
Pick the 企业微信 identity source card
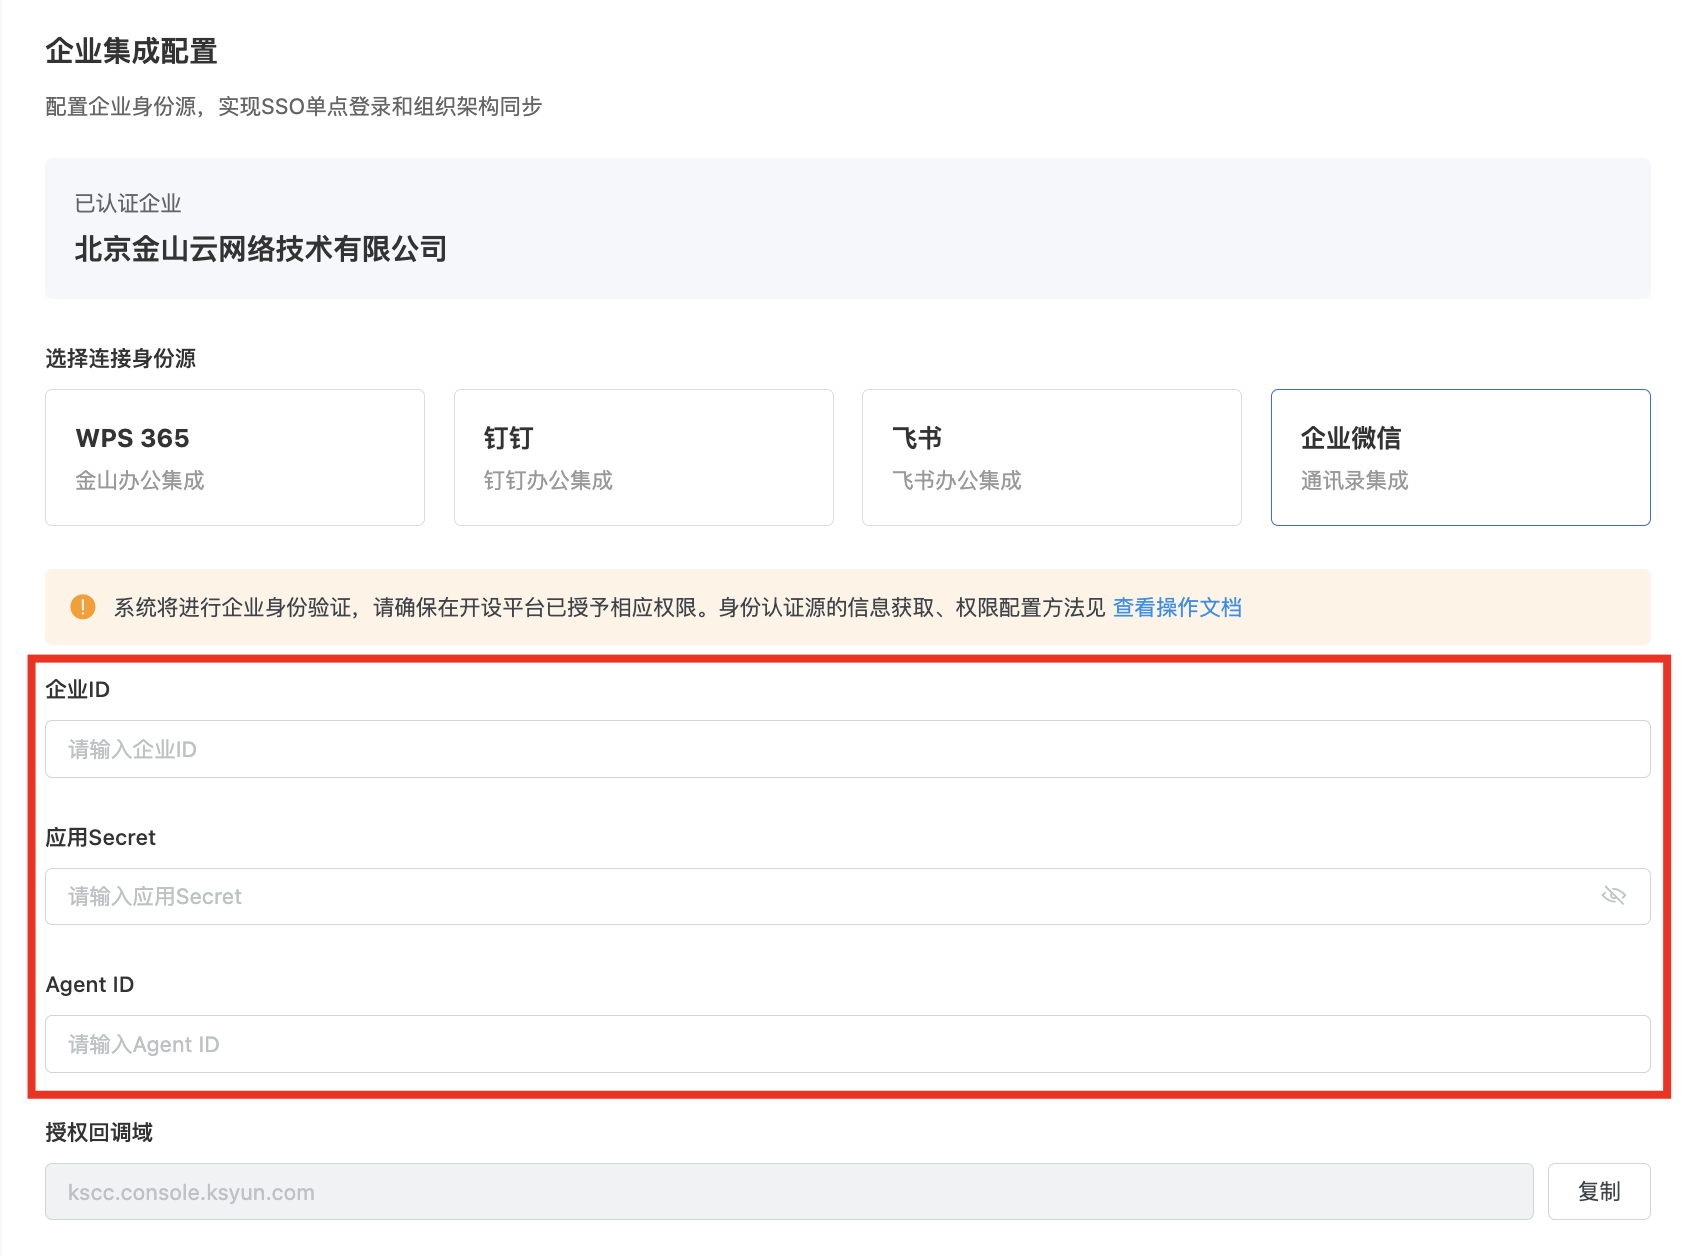click(x=1461, y=457)
